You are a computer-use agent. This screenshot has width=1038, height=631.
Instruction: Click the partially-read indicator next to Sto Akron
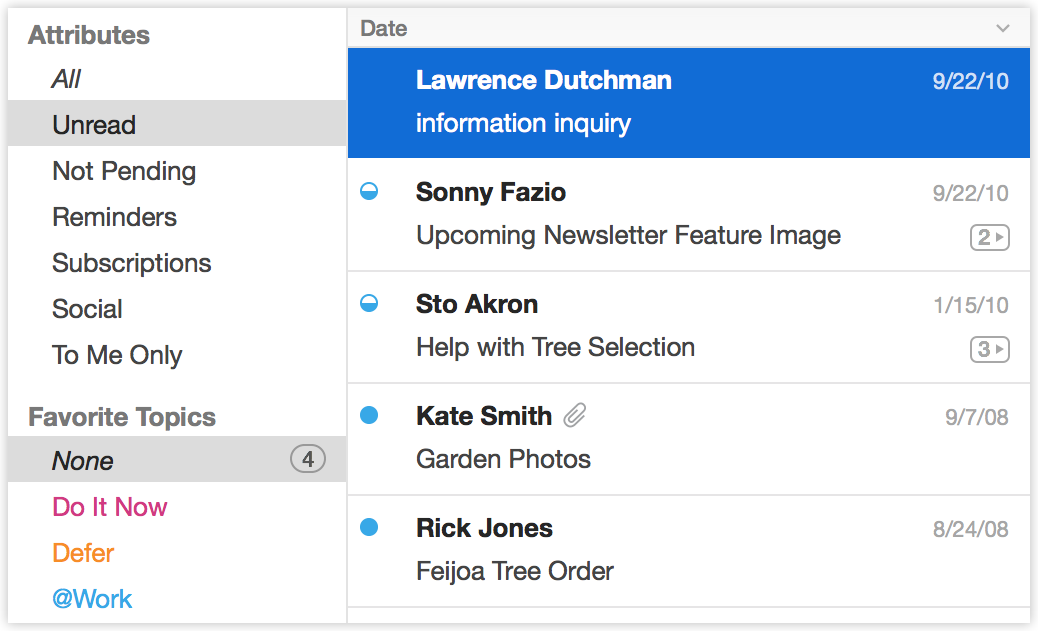coord(369,303)
